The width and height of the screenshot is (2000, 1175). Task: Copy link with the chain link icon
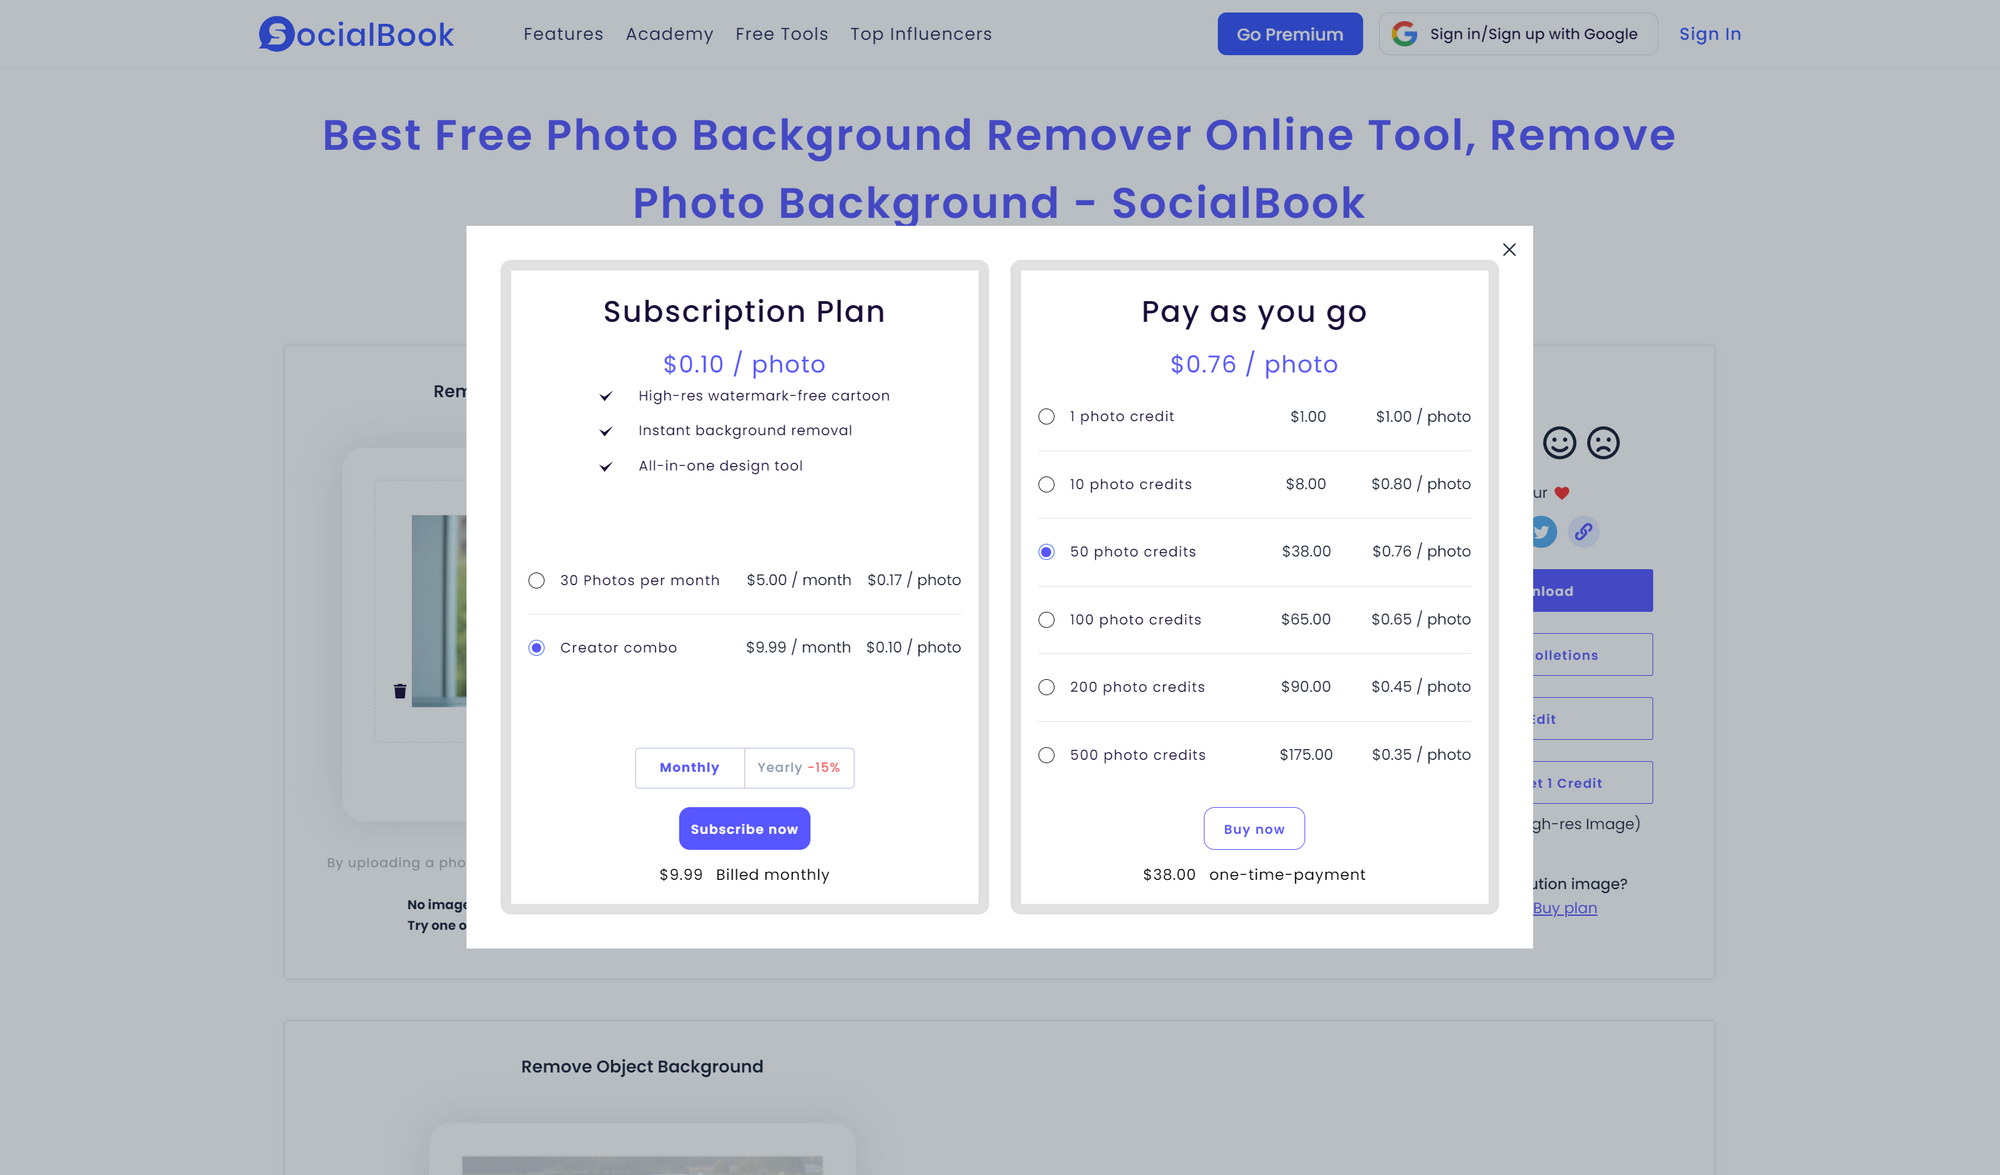[x=1583, y=532]
